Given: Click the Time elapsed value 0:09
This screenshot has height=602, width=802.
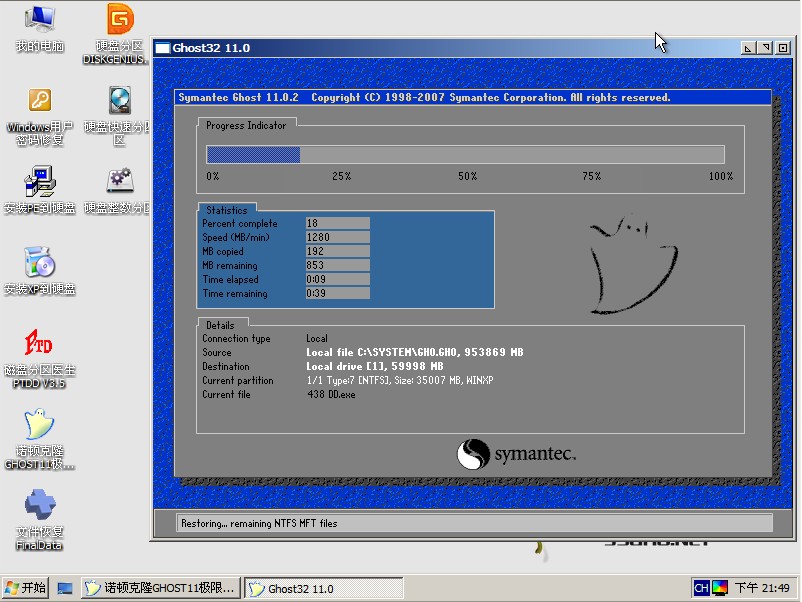Looking at the screenshot, I should pos(338,279).
